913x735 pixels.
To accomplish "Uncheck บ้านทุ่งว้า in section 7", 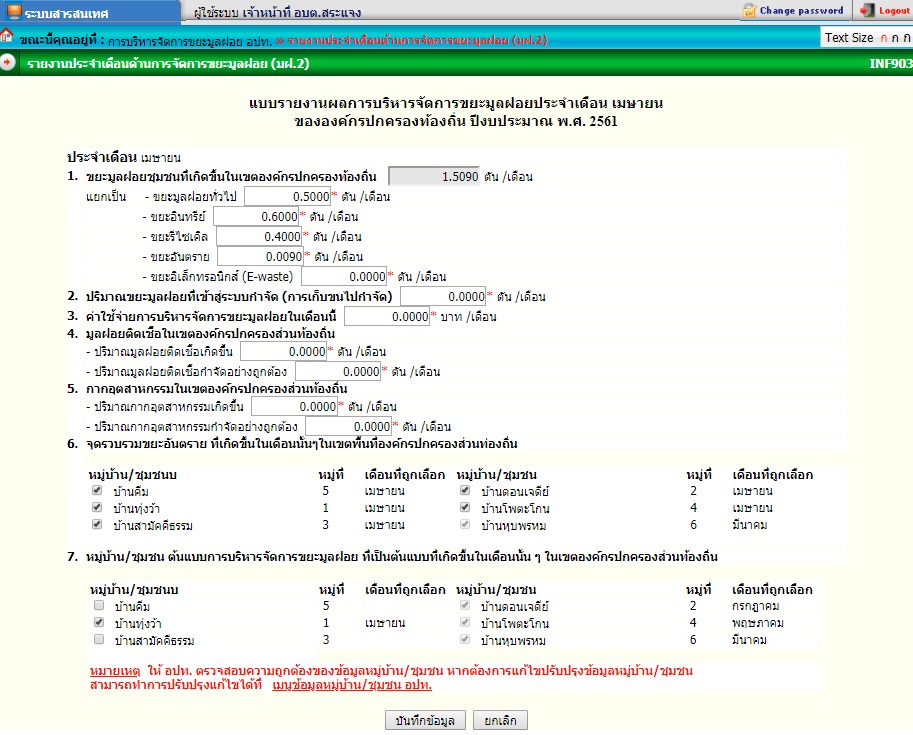I will tap(99, 622).
